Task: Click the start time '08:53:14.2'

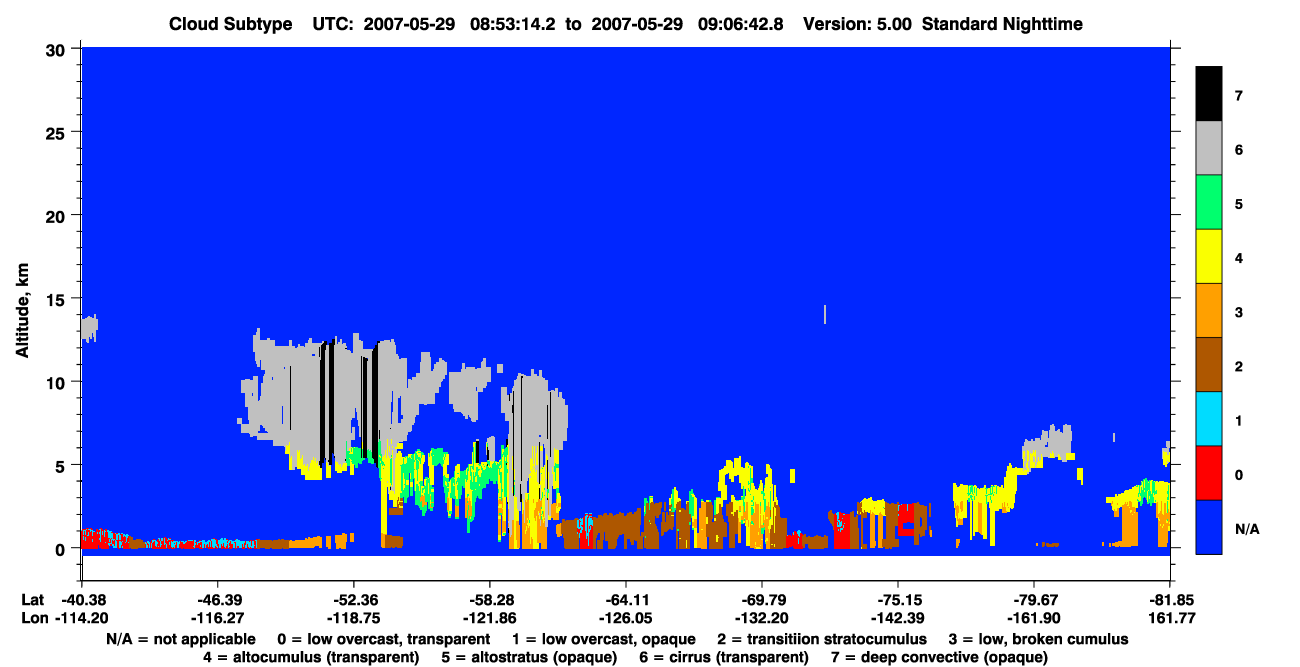Action: click(x=513, y=24)
